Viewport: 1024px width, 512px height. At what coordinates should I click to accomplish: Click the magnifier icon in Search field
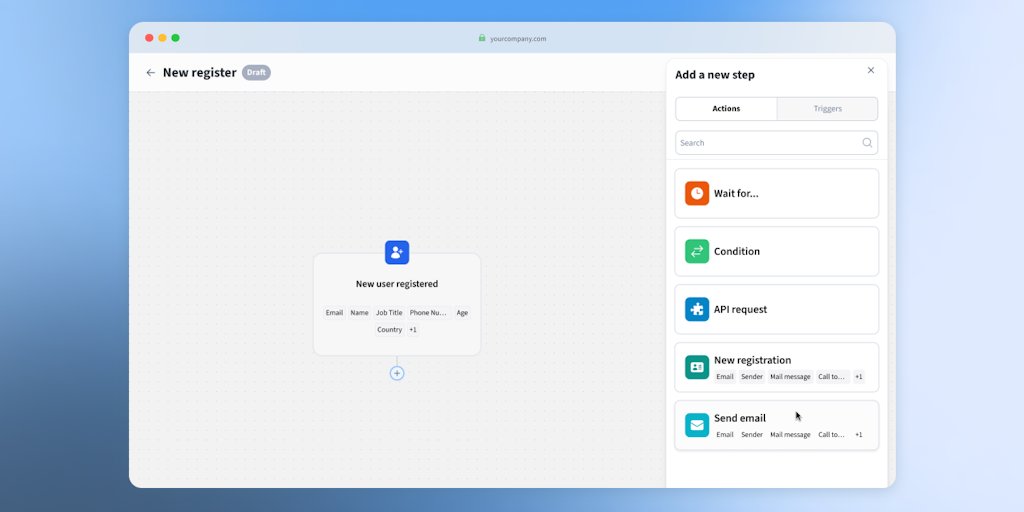tap(867, 143)
